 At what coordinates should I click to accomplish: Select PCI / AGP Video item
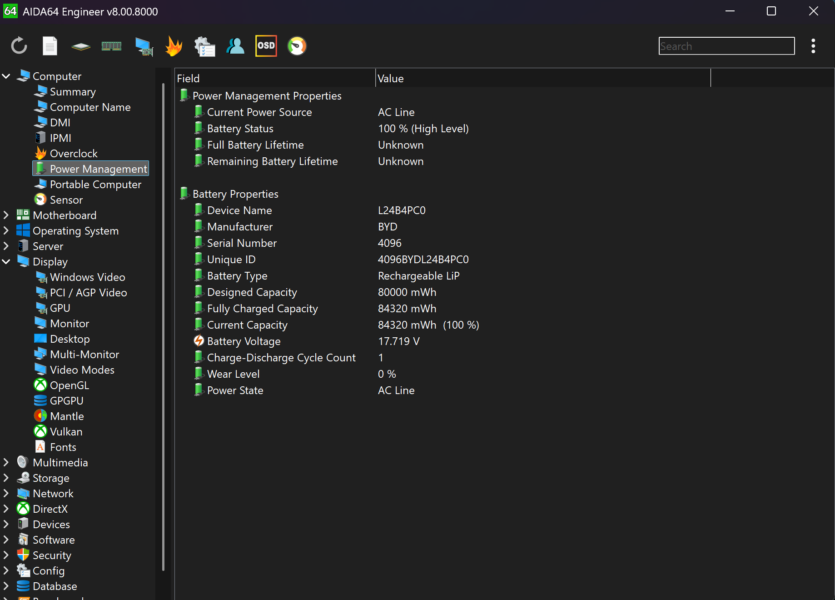tap(88, 292)
